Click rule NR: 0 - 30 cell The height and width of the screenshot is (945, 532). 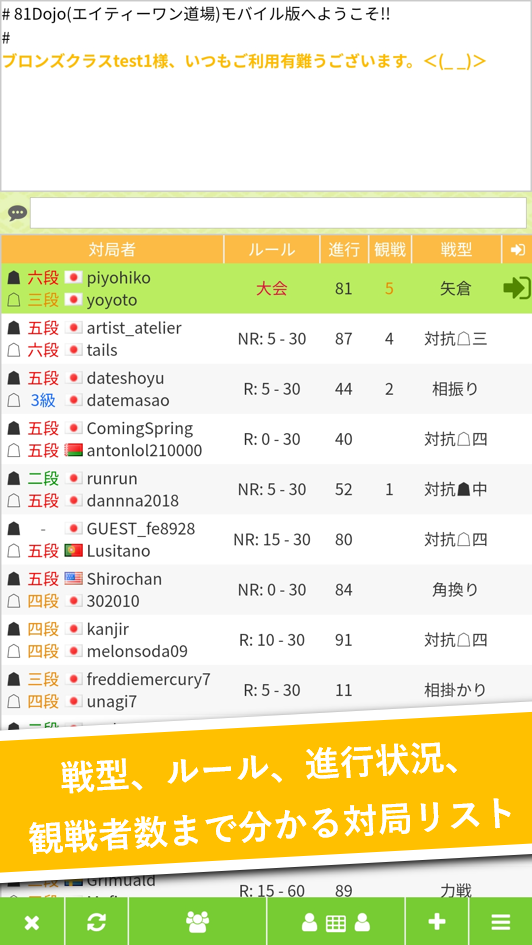pos(272,589)
